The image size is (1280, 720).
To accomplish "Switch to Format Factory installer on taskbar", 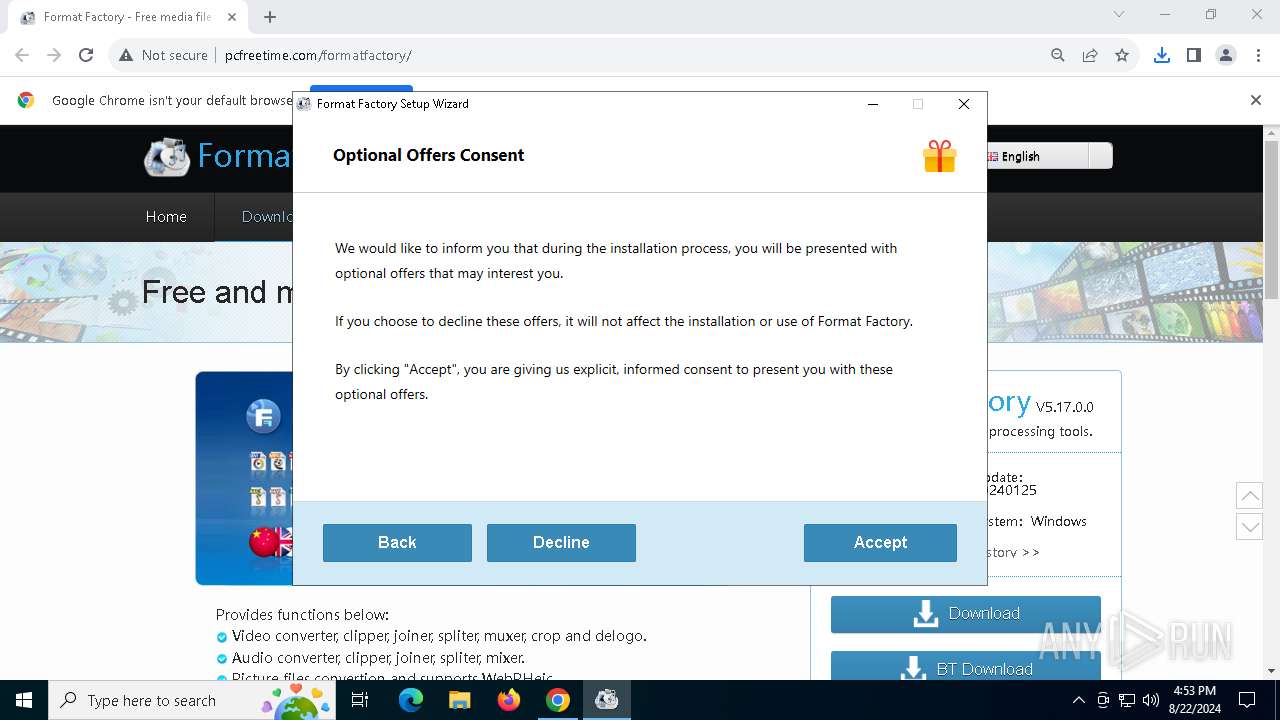I will [607, 700].
